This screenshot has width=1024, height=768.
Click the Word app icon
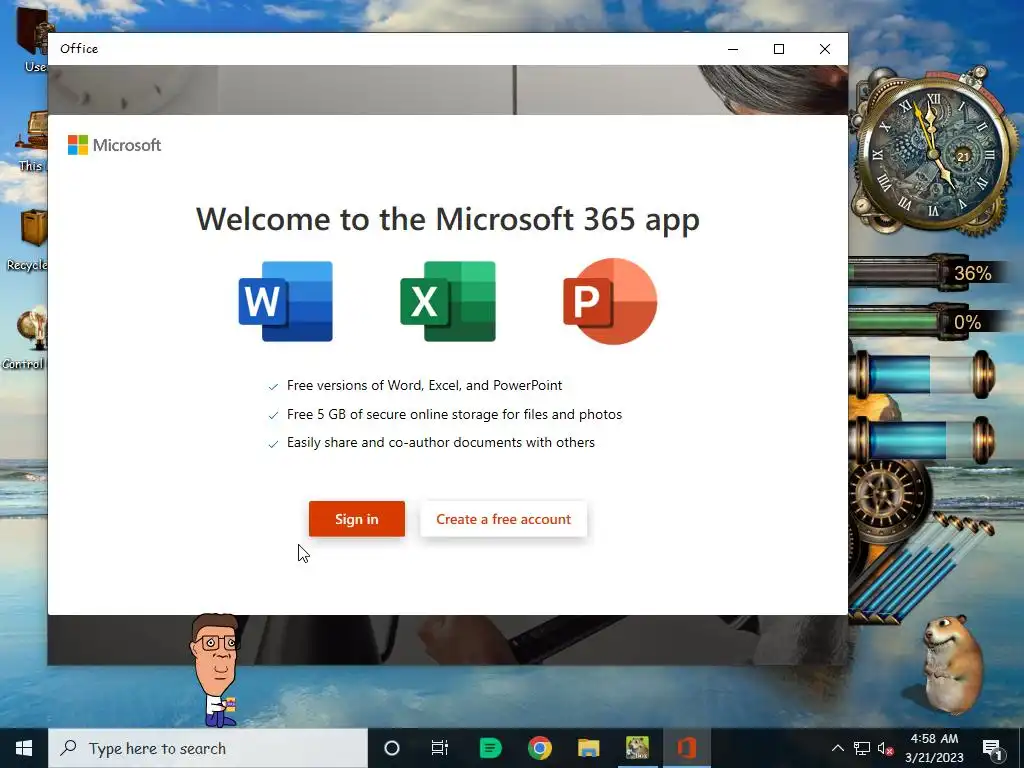[286, 301]
